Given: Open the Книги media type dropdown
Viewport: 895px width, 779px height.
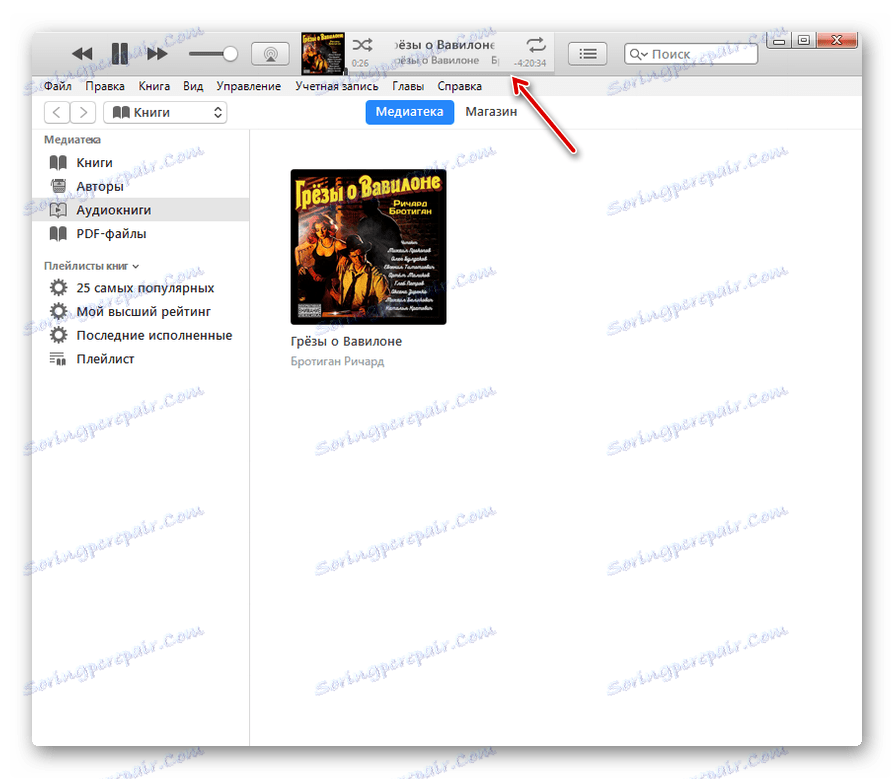Looking at the screenshot, I should point(165,112).
